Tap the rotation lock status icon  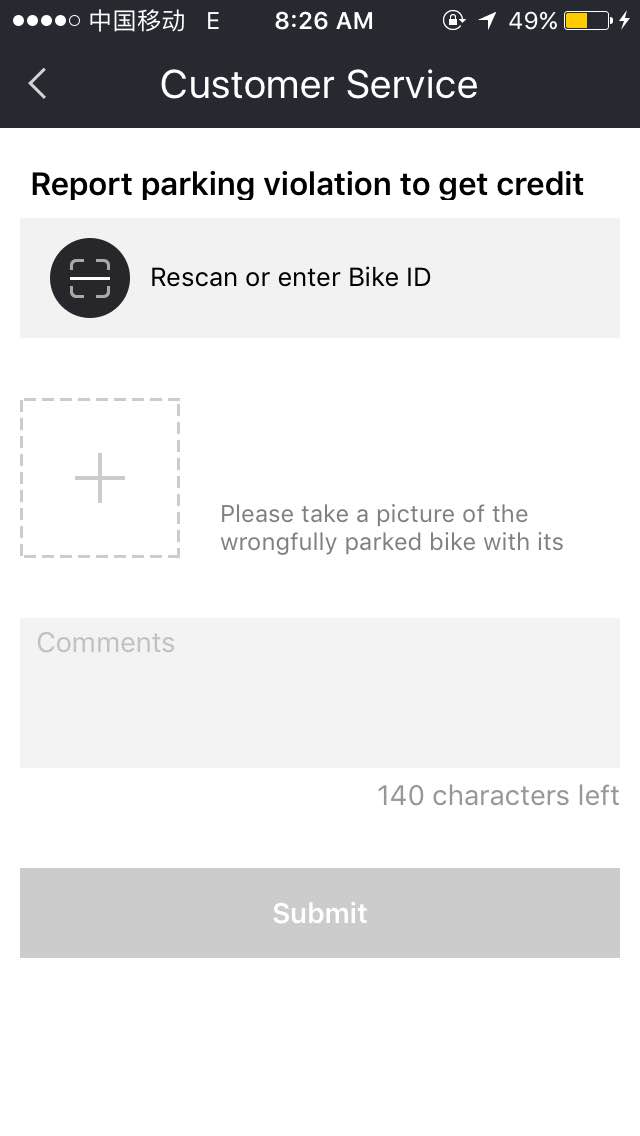[453, 21]
